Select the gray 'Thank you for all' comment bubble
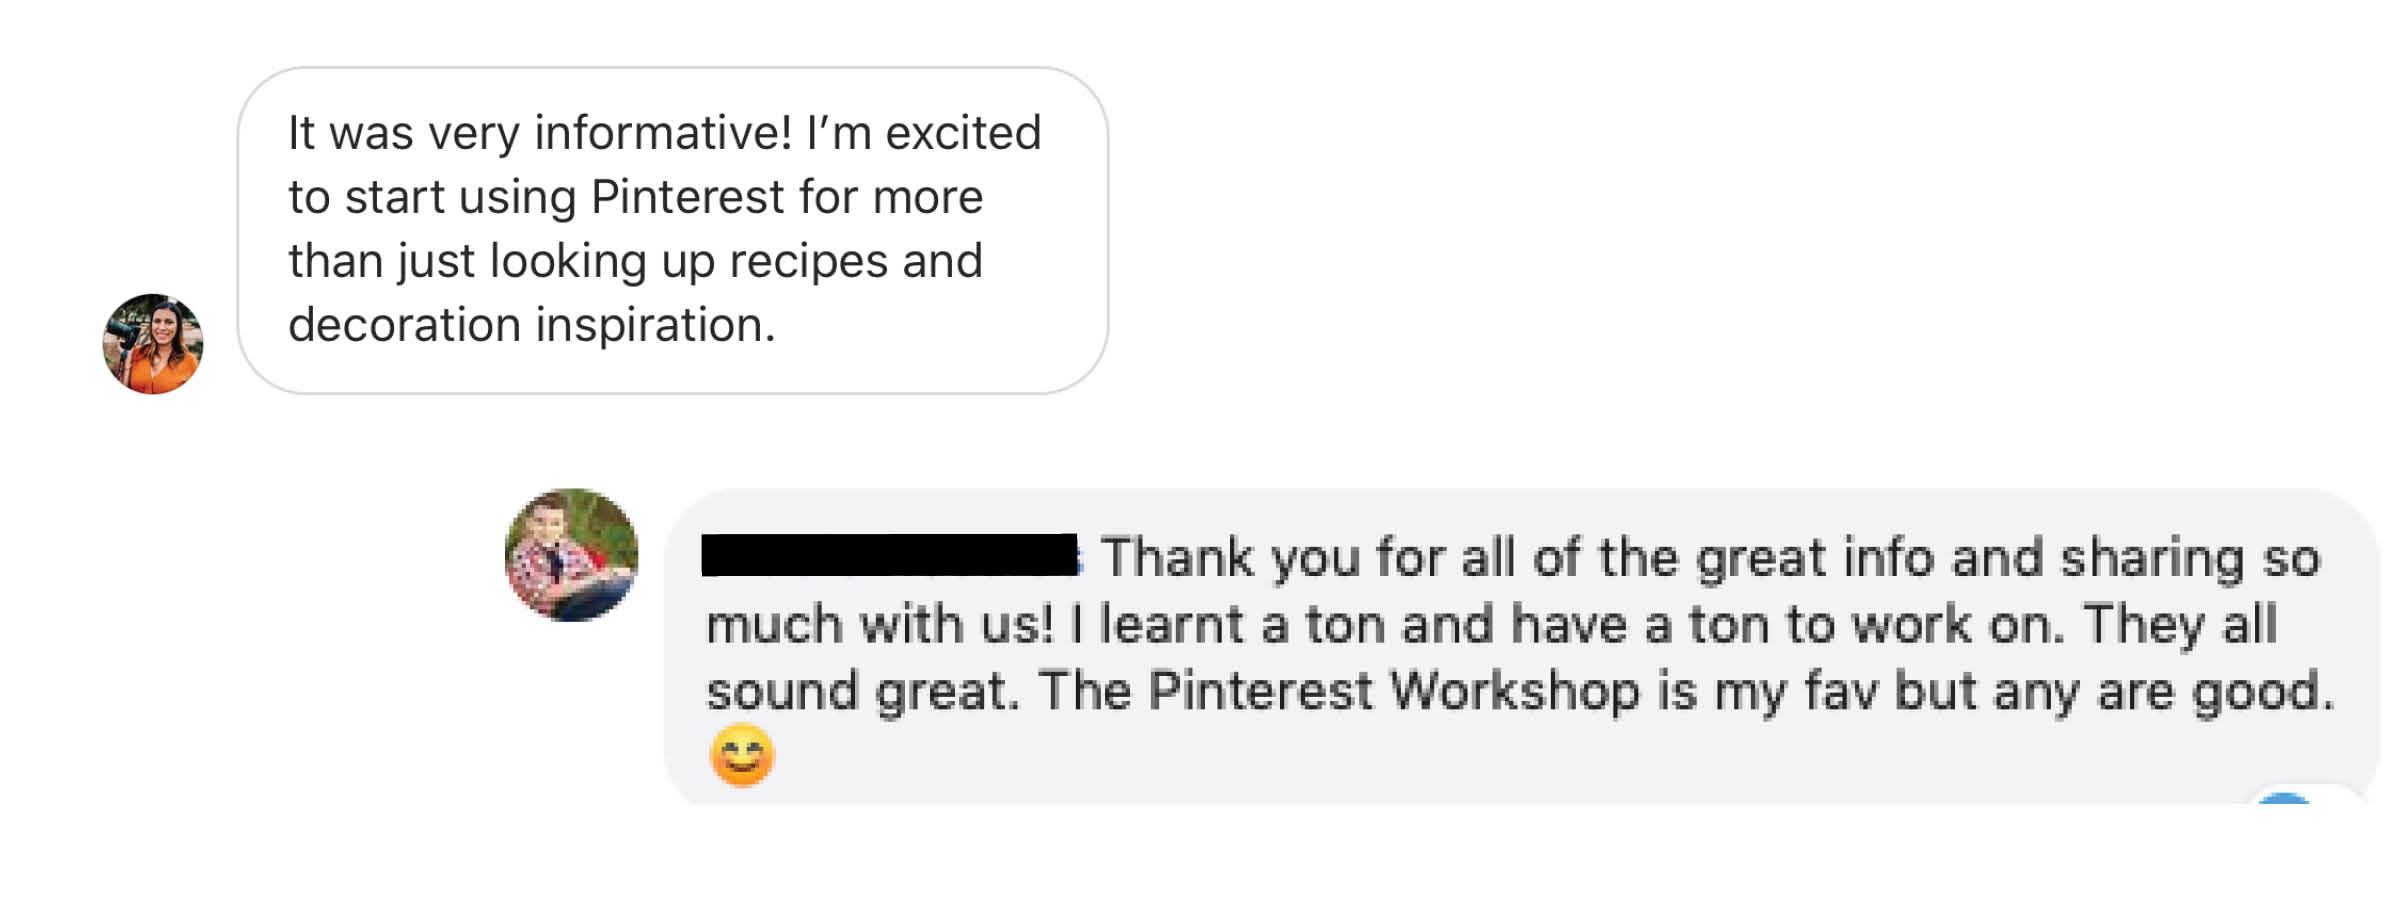Image resolution: width=2400 pixels, height=900 pixels. (x=1521, y=646)
